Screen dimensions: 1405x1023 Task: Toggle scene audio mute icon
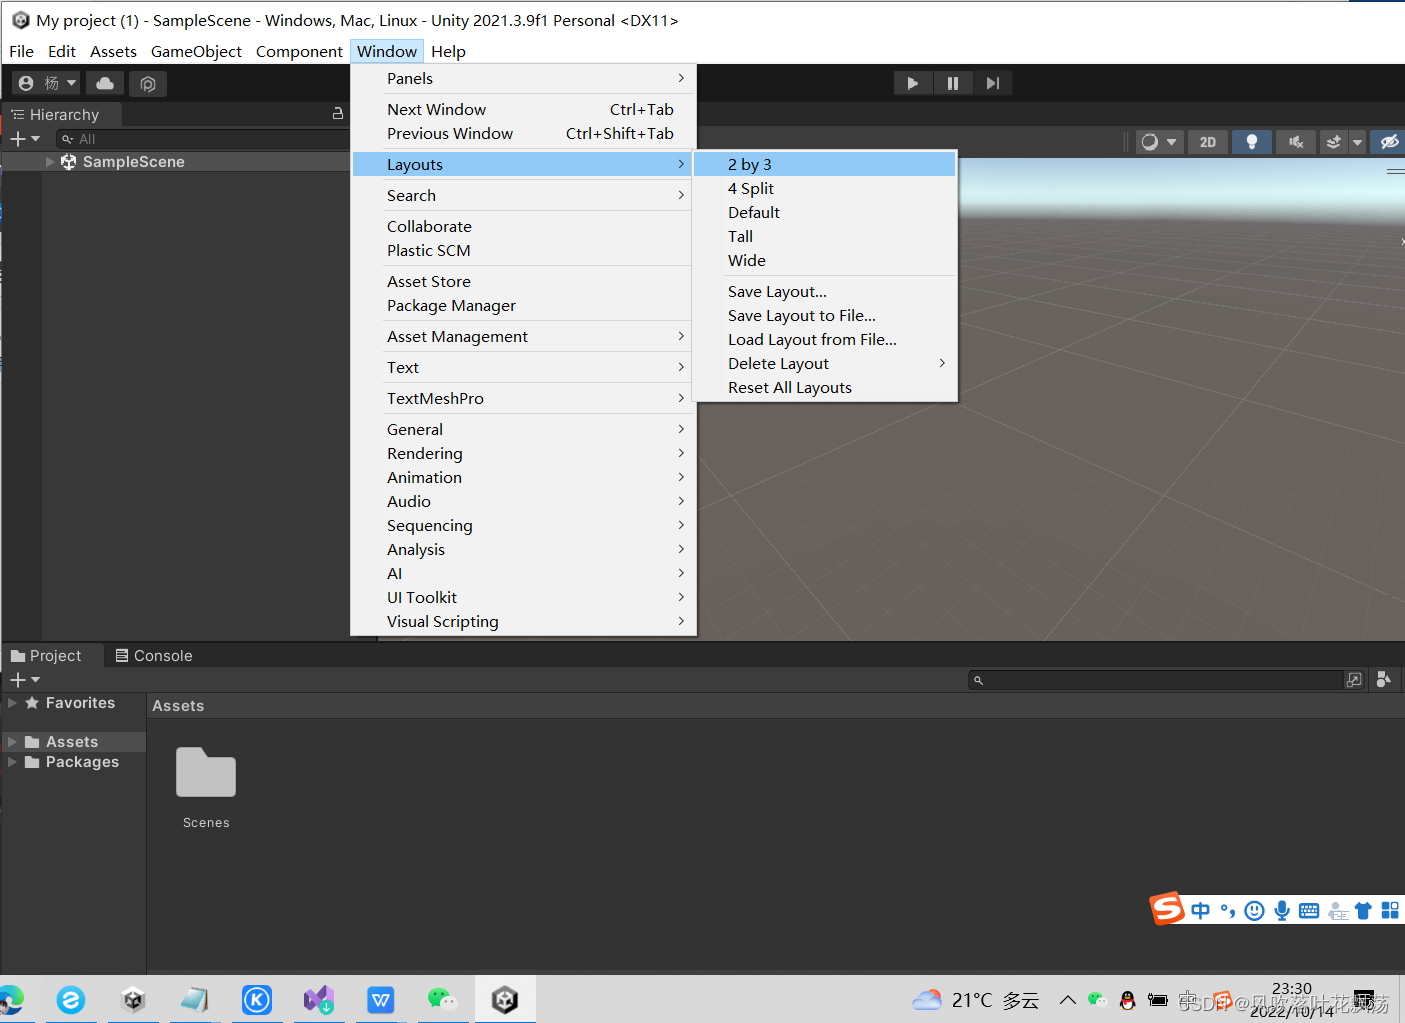pos(1296,142)
